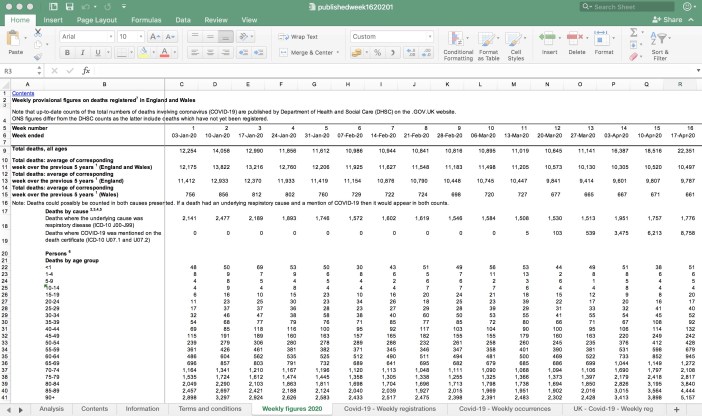Click the Redo arrow in the title bar

[107, 7]
